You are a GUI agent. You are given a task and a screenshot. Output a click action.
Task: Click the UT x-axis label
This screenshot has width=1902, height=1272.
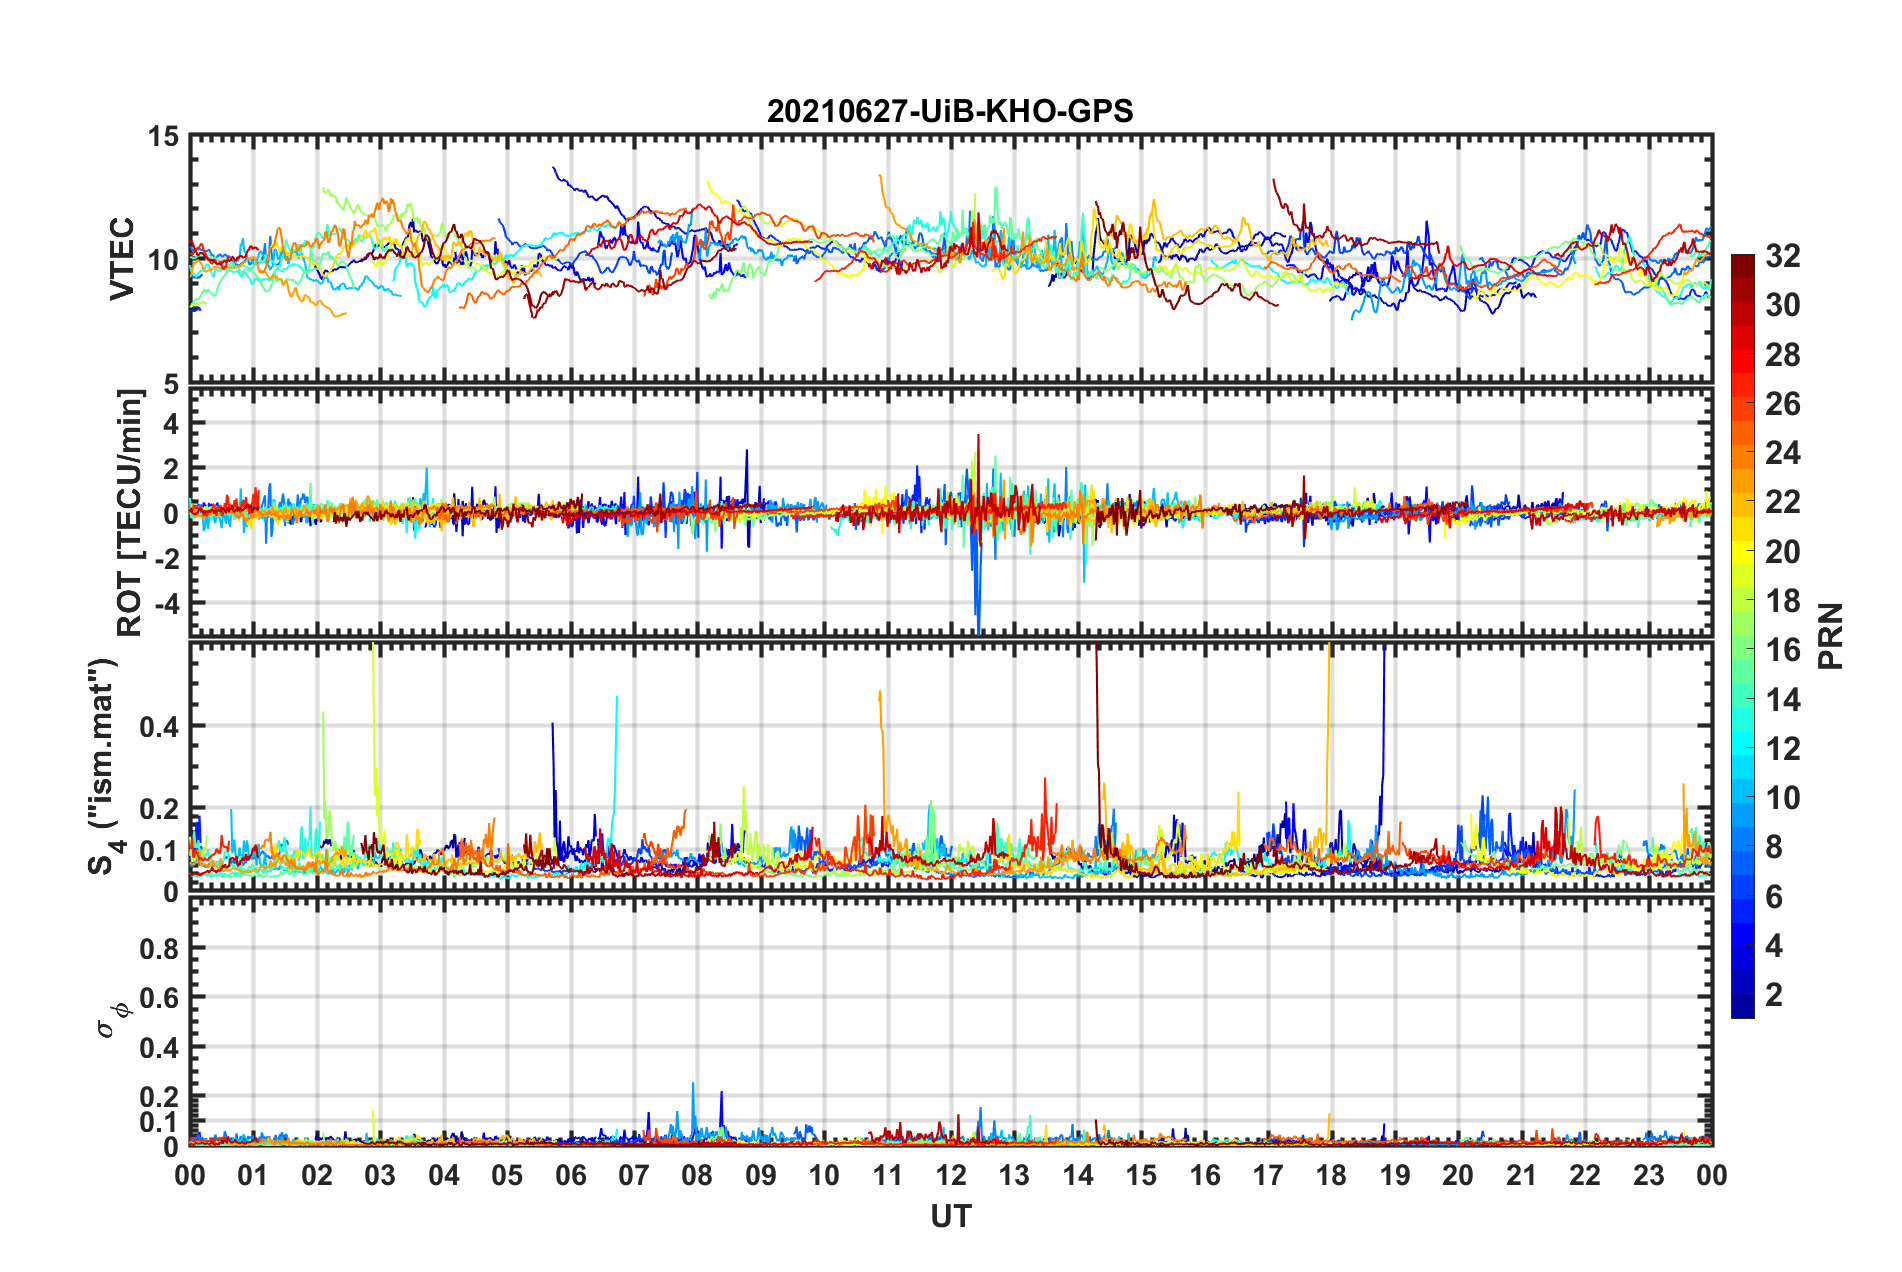(950, 1216)
